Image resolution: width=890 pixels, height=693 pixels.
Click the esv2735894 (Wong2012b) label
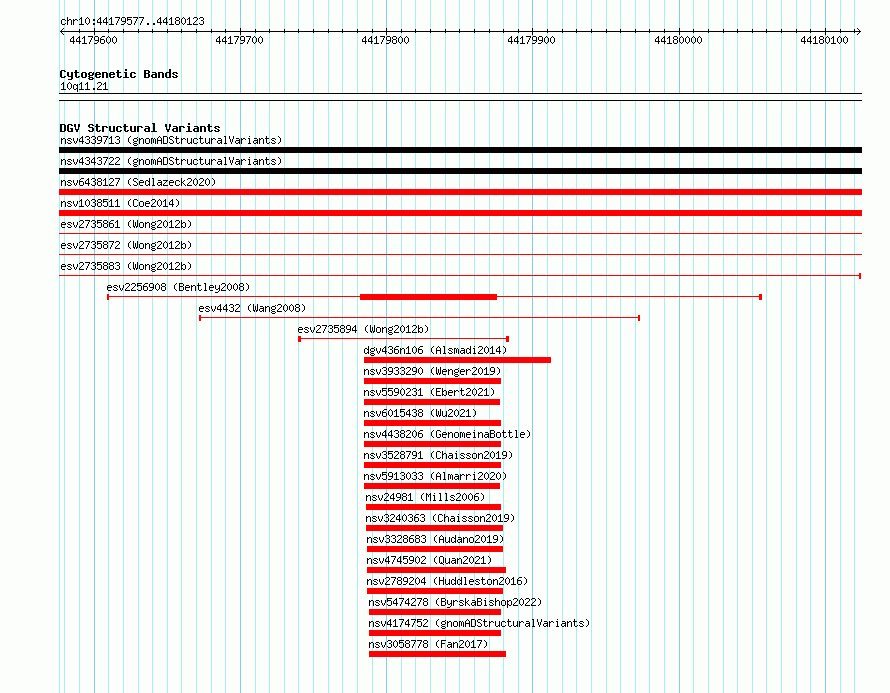[363, 329]
